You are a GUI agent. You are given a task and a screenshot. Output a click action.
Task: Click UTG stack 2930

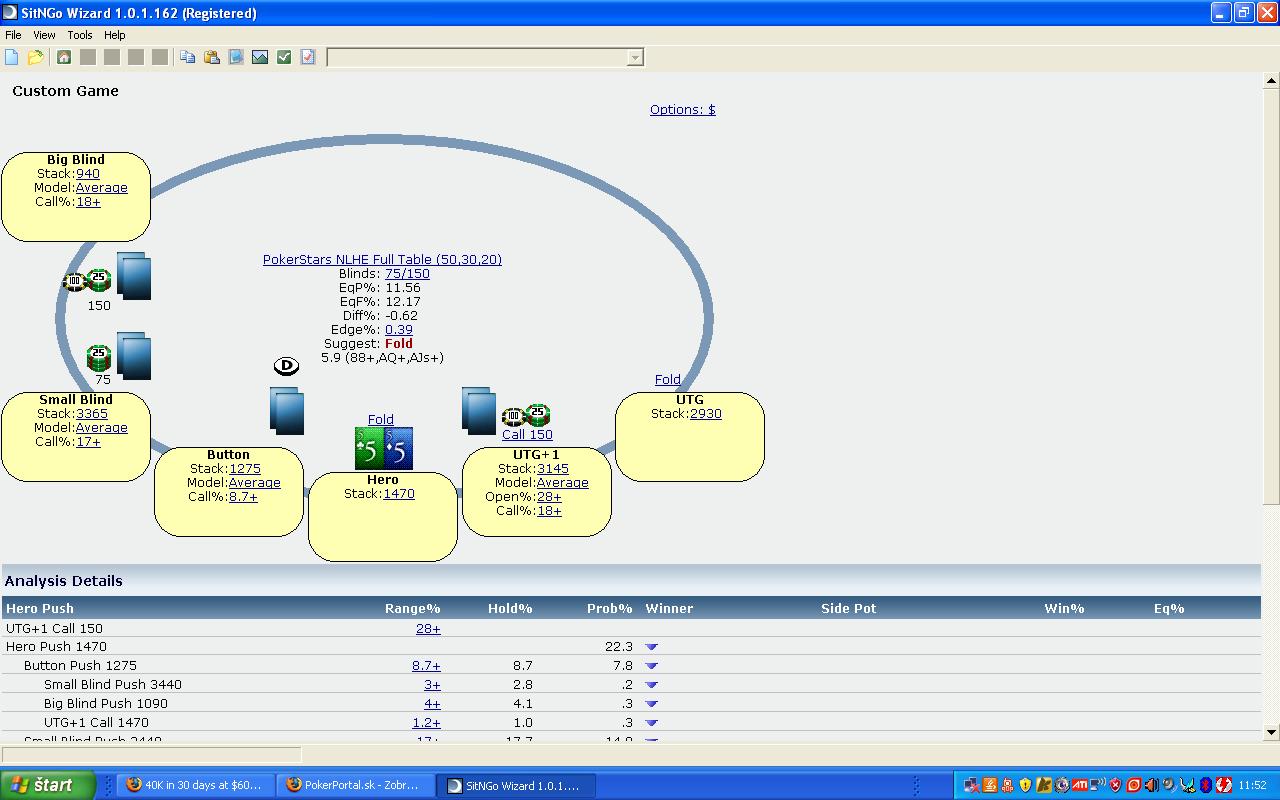pos(706,413)
